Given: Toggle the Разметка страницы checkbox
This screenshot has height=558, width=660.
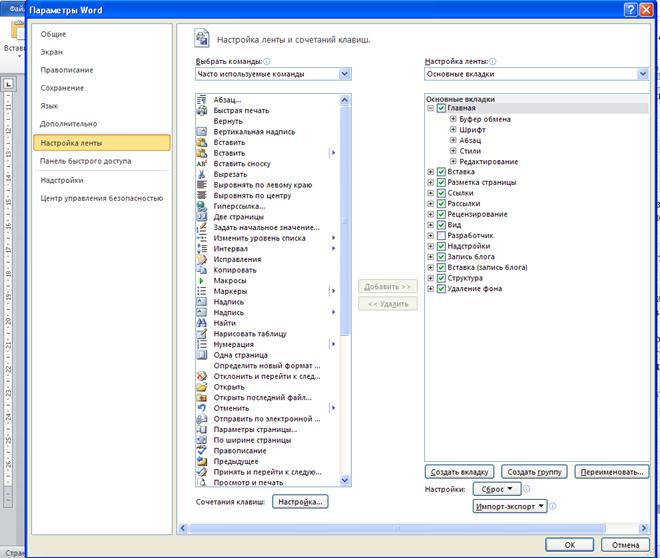Looking at the screenshot, I should [441, 182].
